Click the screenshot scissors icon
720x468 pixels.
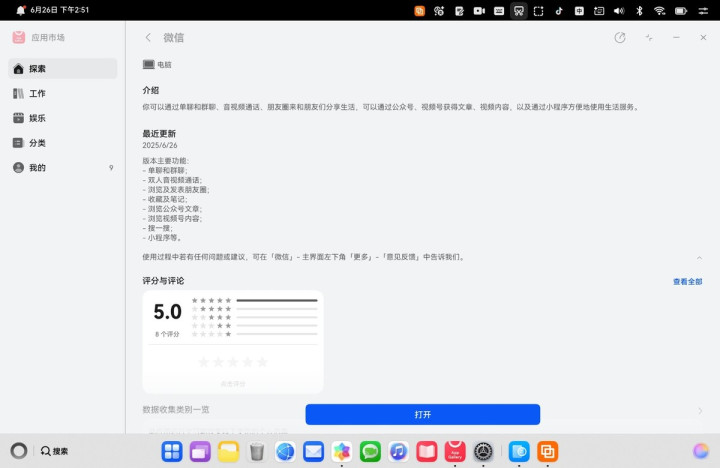[519, 11]
